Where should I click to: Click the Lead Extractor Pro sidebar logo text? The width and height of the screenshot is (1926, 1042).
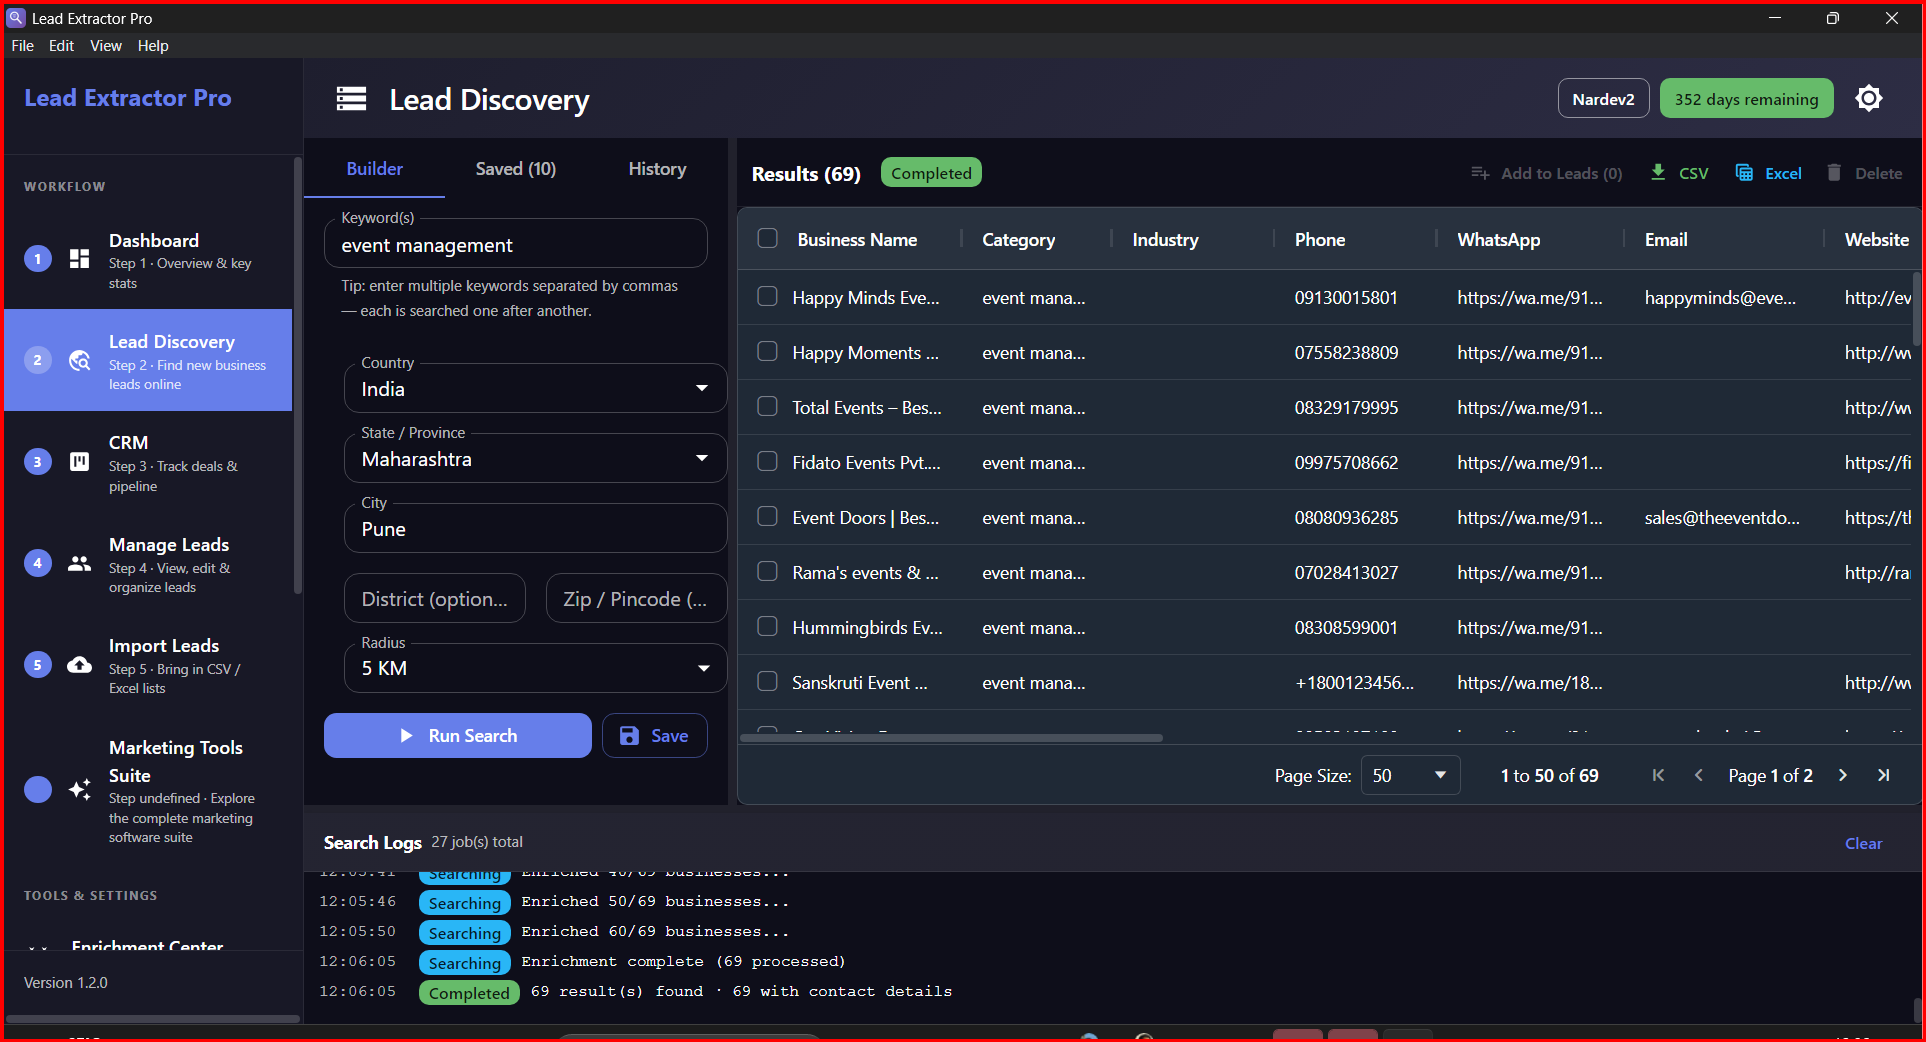point(127,97)
